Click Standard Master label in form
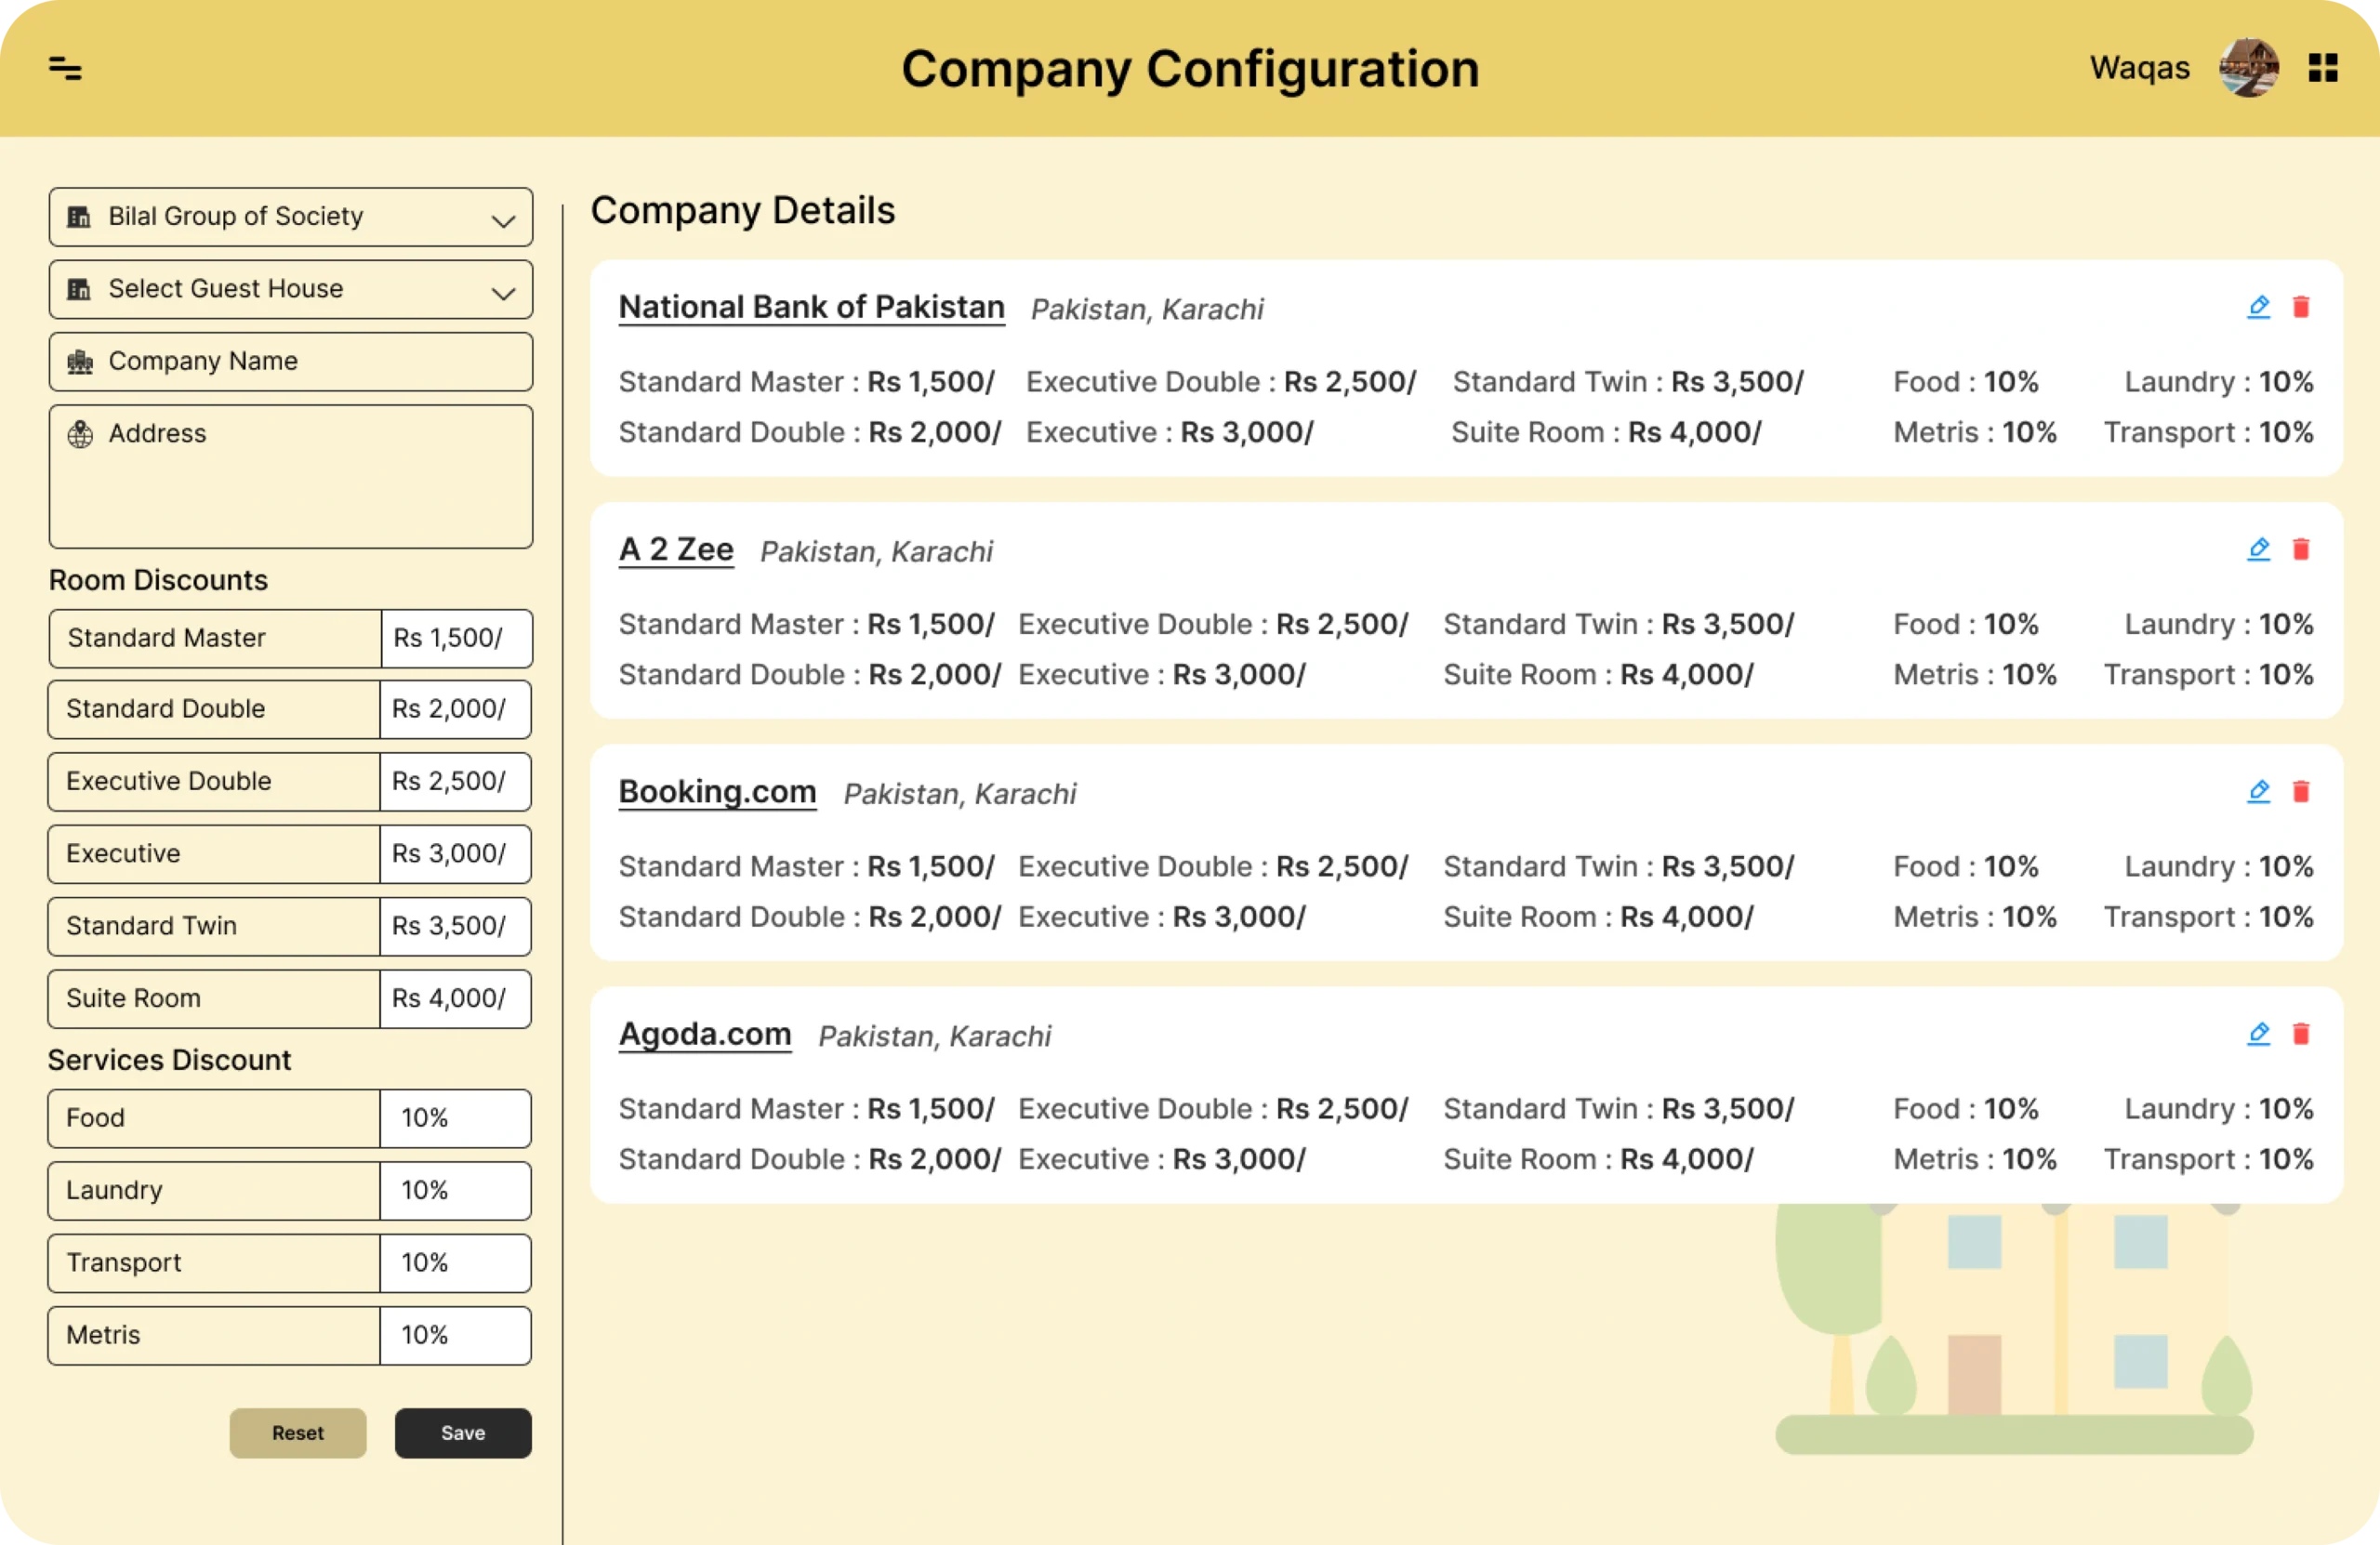 click(166, 638)
